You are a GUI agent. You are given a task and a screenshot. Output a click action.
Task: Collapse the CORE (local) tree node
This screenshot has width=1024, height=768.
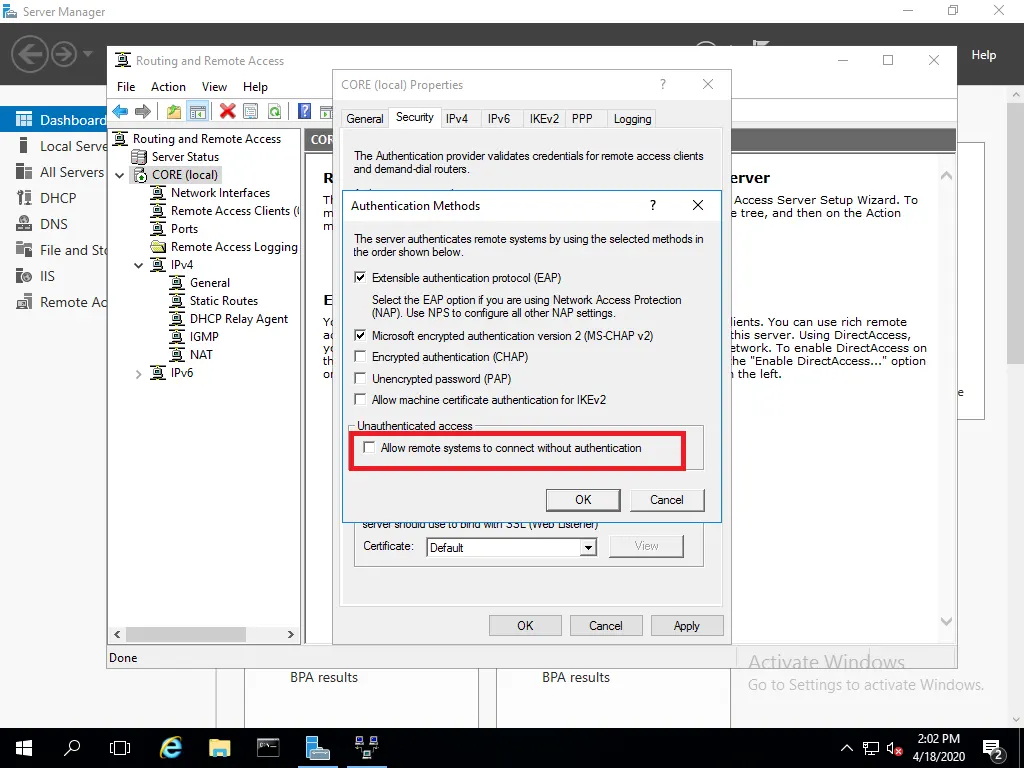(x=120, y=175)
